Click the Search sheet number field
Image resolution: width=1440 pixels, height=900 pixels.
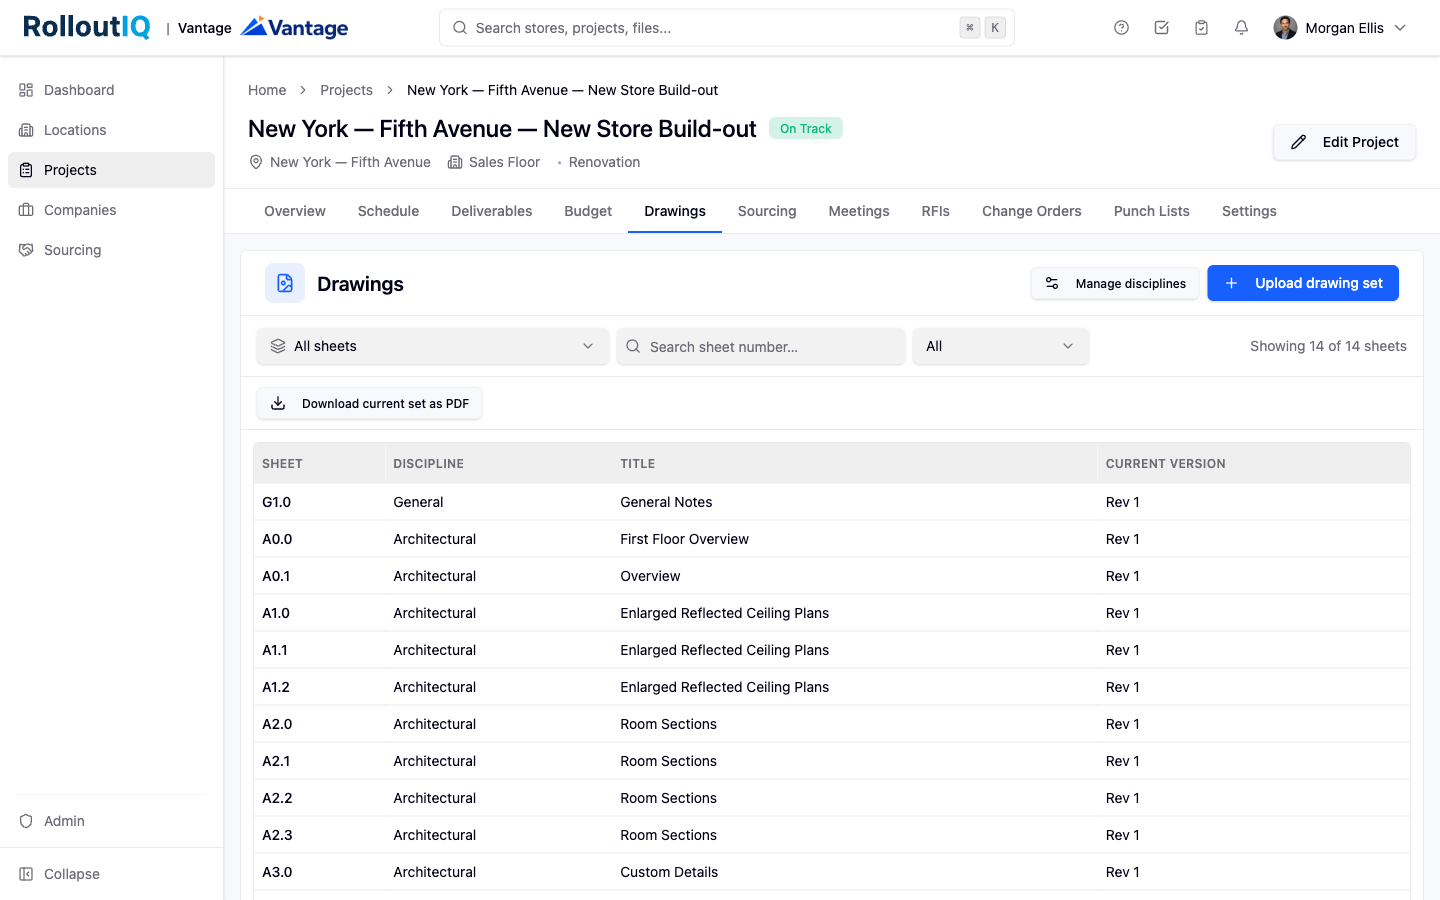(x=761, y=346)
